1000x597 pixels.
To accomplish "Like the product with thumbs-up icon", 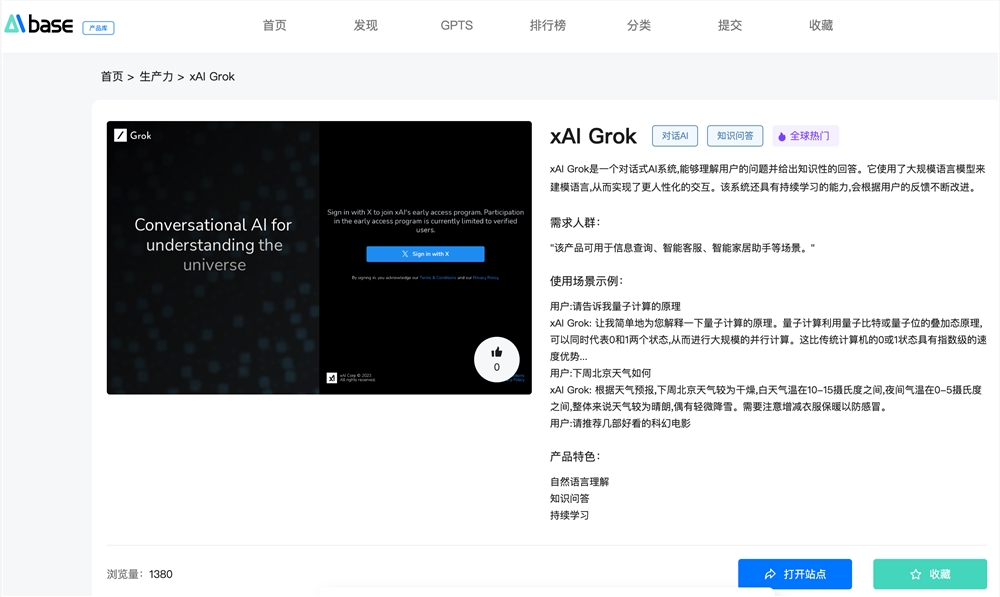I will (x=497, y=359).
